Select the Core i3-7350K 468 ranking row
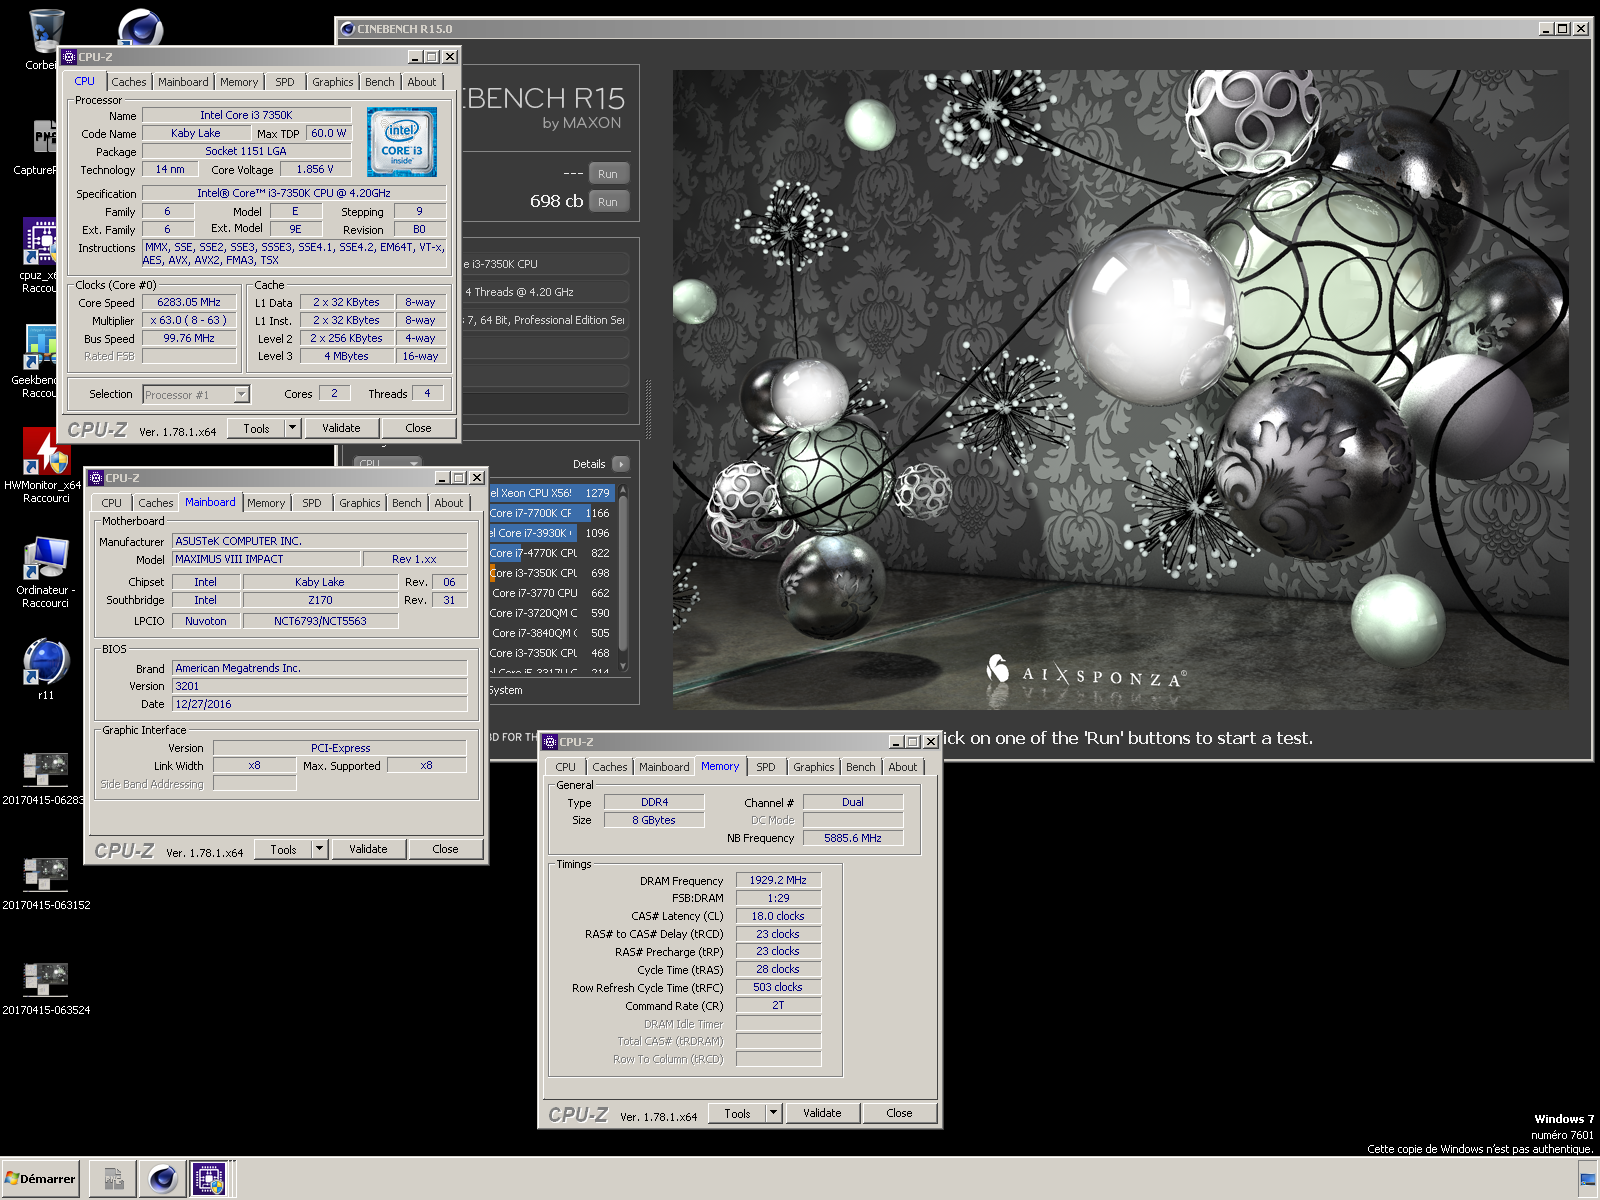Image resolution: width=1600 pixels, height=1200 pixels. 551,653
